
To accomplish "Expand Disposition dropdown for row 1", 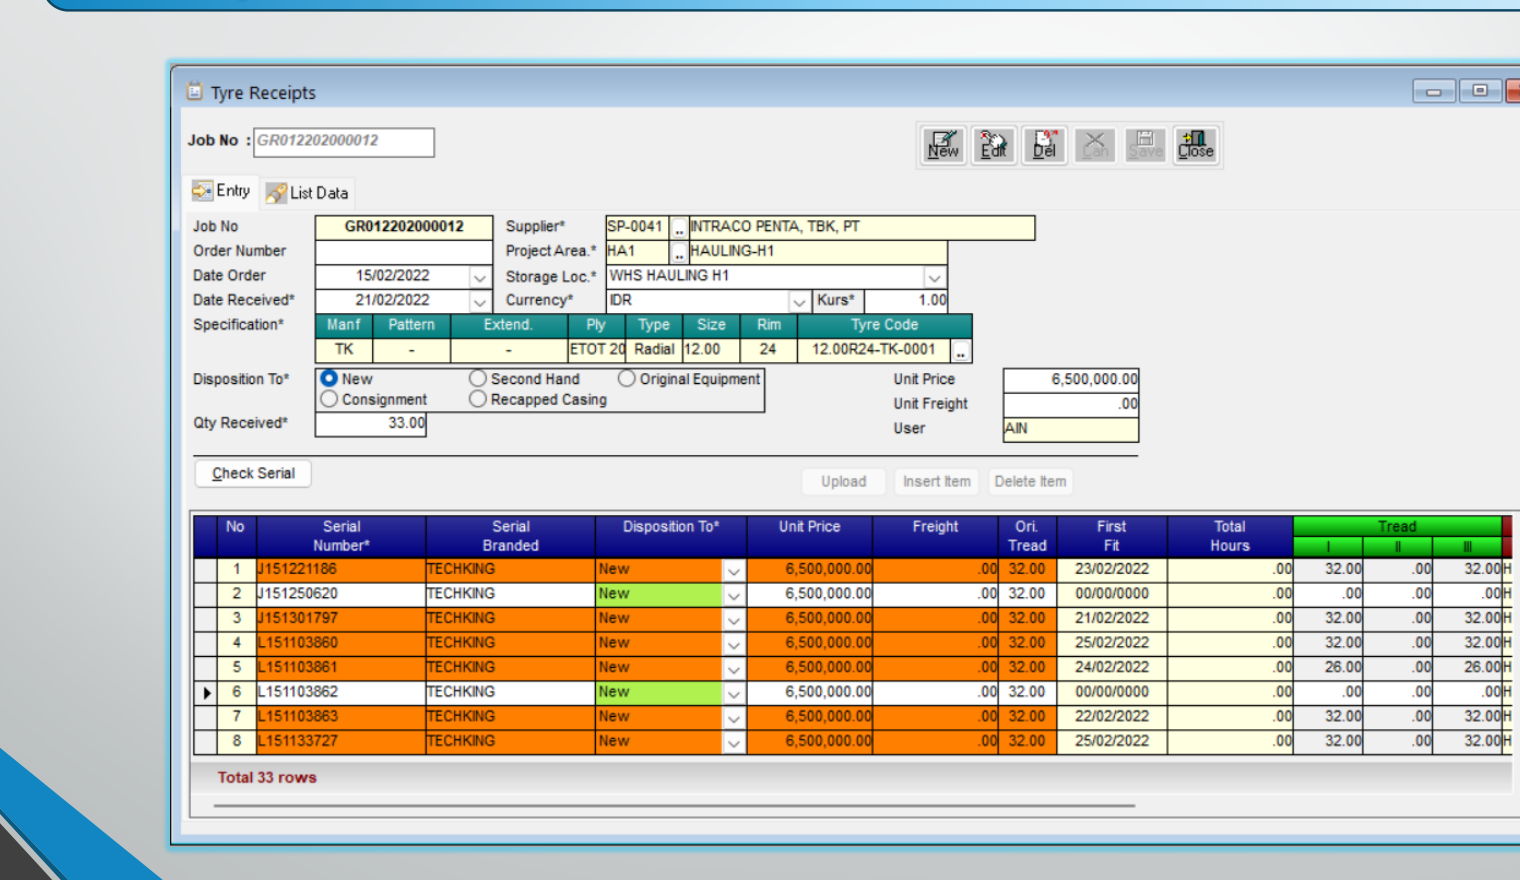I will tap(734, 570).
